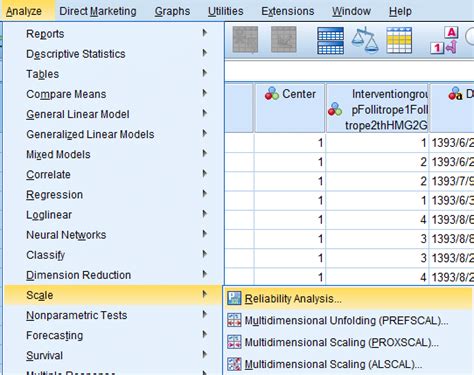Expand the Classify submenu
474x375 pixels.
click(x=113, y=255)
